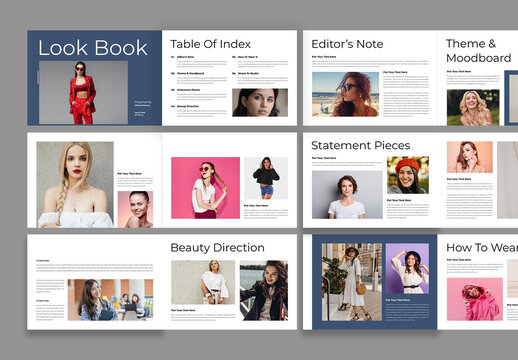Select the photo of woman in pink hoodie
The width and height of the screenshot is (518, 360).
click(x=475, y=299)
